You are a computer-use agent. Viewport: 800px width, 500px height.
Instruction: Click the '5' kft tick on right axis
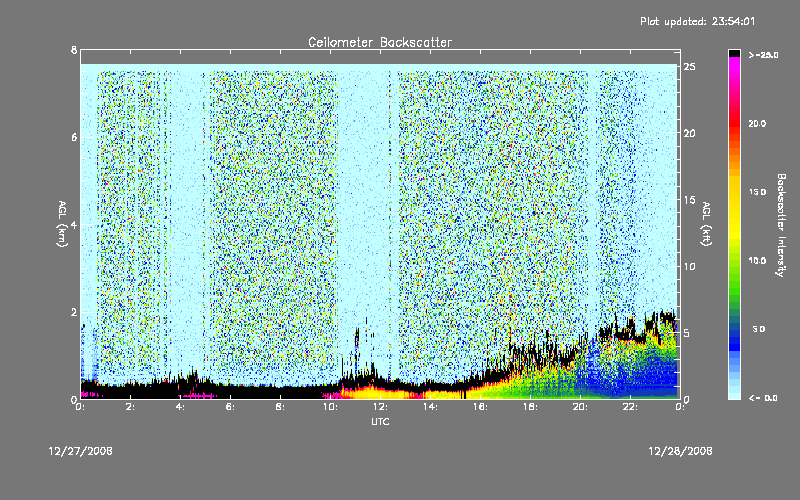(687, 333)
